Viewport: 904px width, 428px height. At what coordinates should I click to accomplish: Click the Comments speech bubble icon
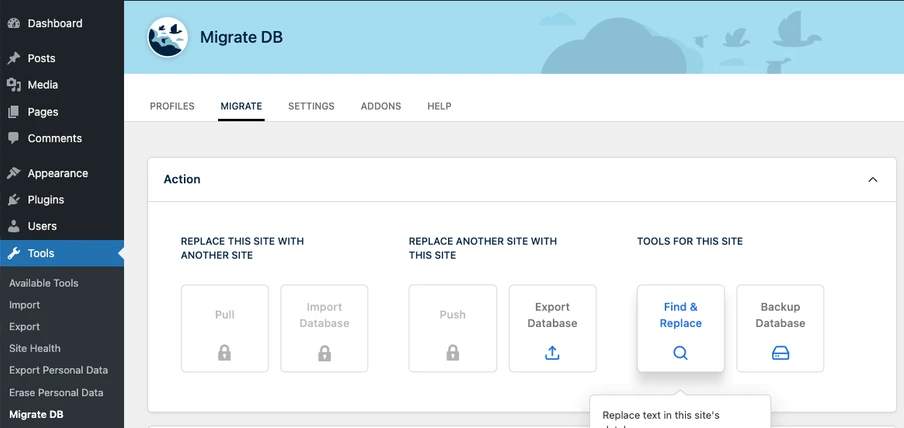(x=13, y=138)
